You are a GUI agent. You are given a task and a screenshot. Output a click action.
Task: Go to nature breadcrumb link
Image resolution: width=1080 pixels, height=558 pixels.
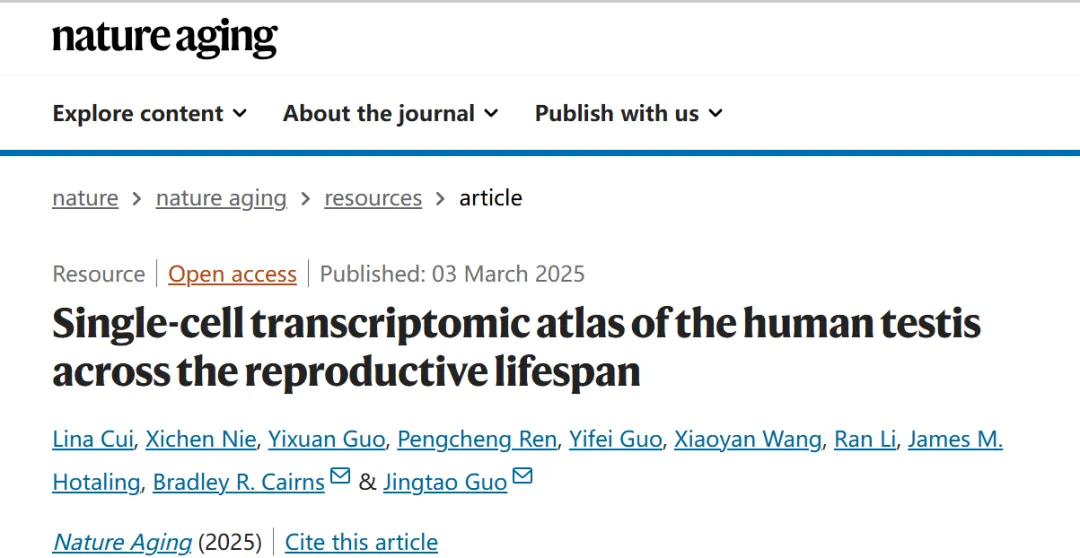[x=85, y=198]
